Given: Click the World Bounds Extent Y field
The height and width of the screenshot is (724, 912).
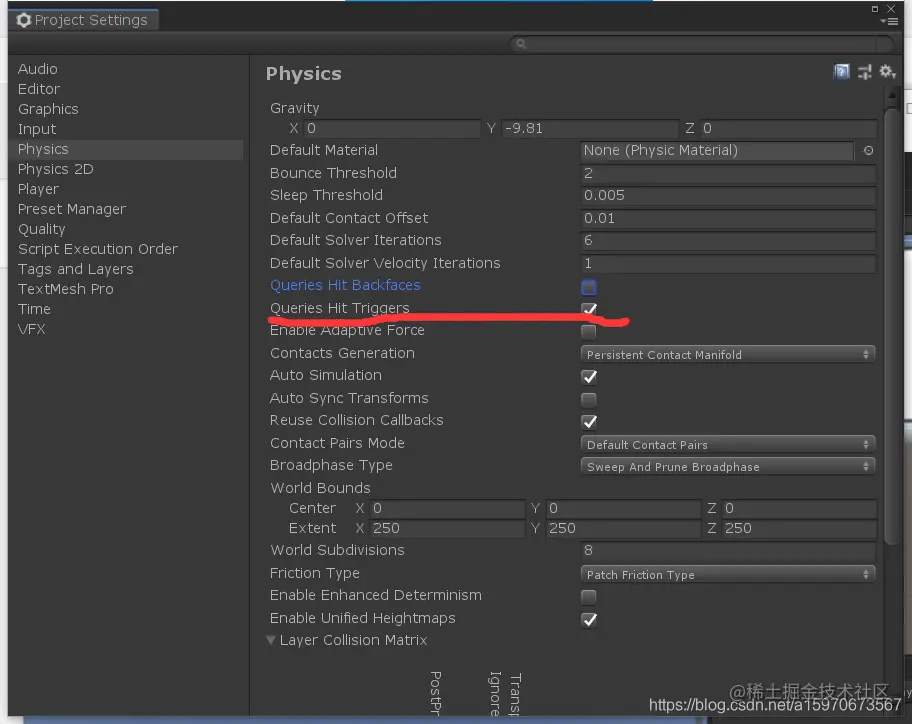Looking at the screenshot, I should point(624,529).
